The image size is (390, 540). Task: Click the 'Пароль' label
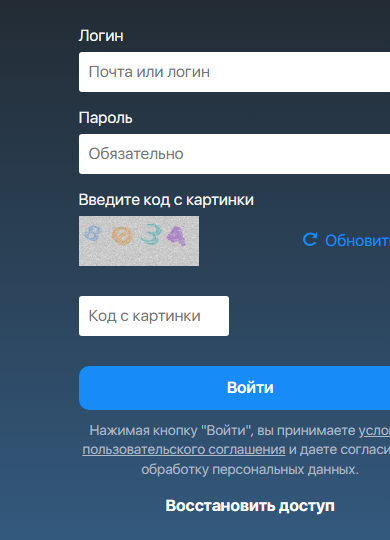click(105, 118)
